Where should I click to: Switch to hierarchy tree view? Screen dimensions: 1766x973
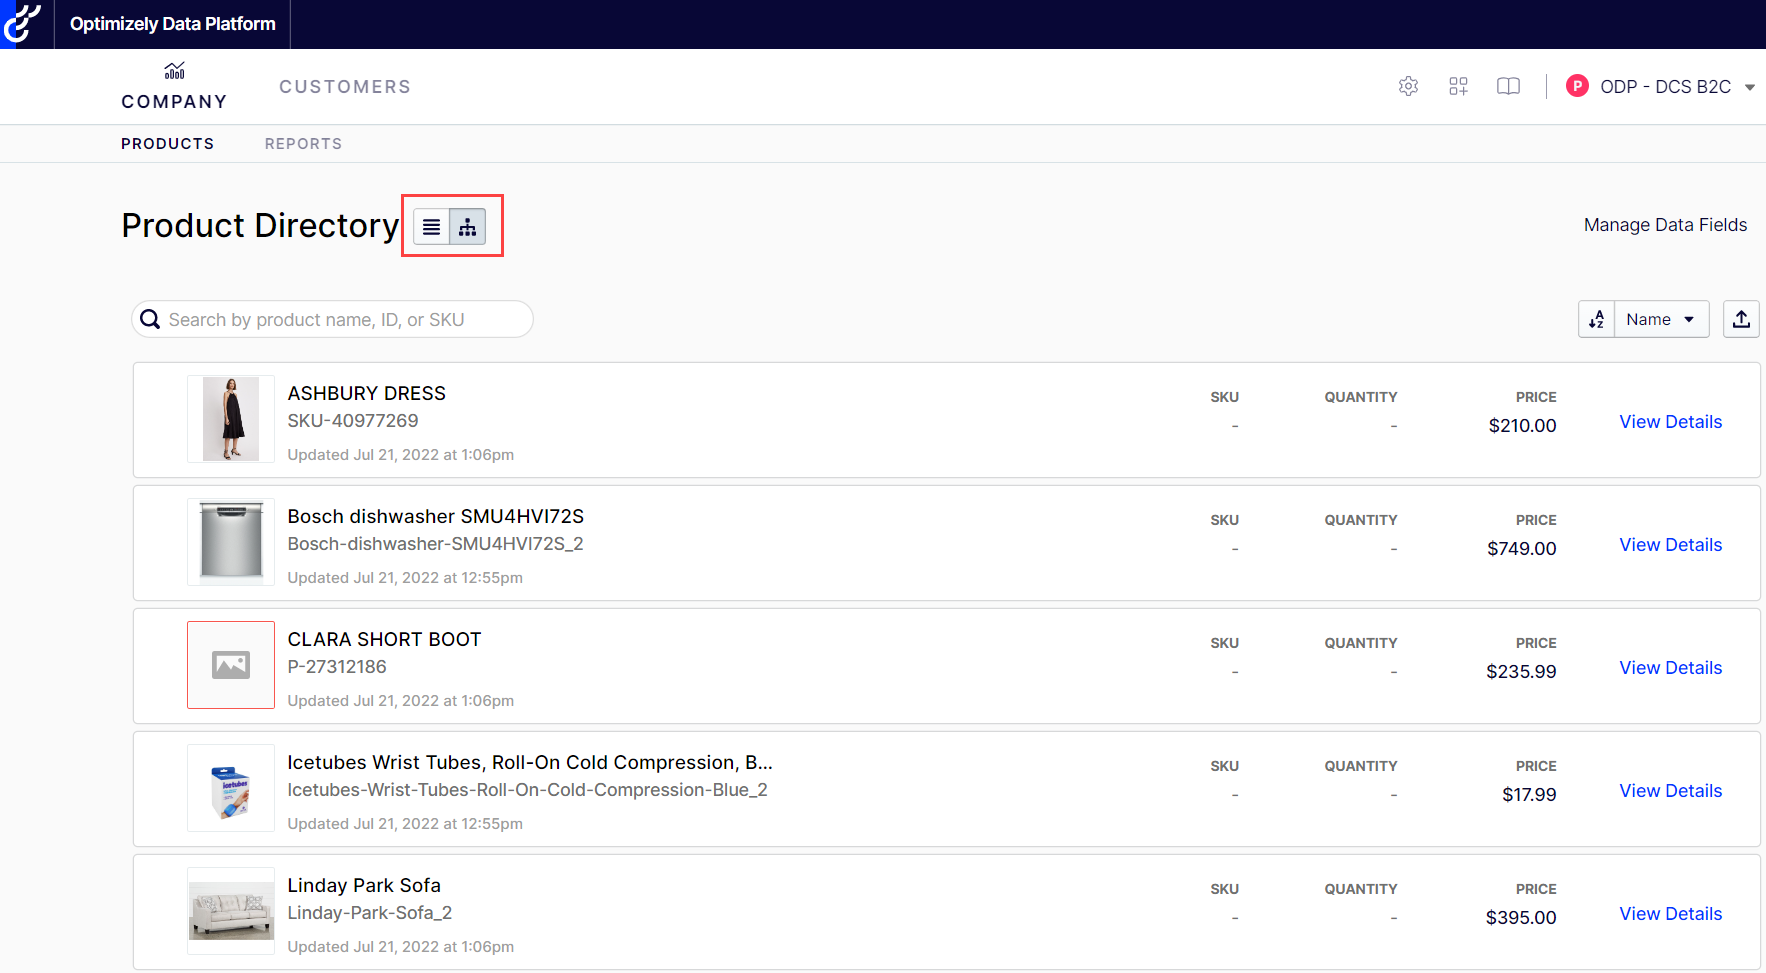(468, 227)
